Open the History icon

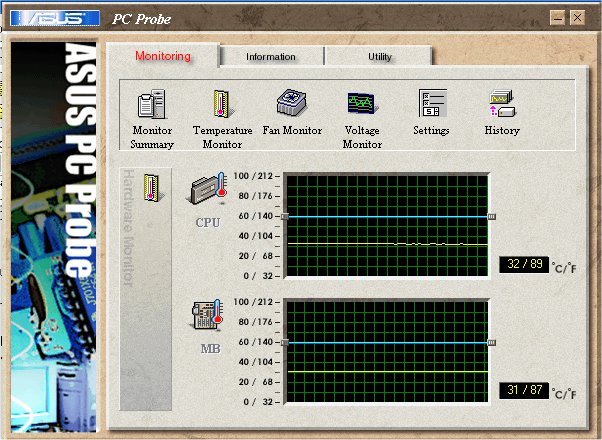pyautogui.click(x=502, y=103)
